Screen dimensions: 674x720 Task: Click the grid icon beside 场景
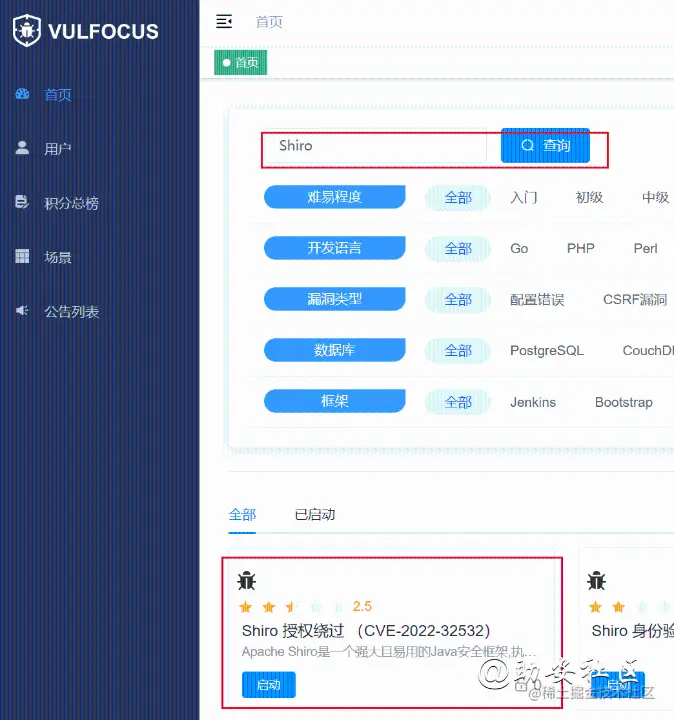tap(22, 256)
